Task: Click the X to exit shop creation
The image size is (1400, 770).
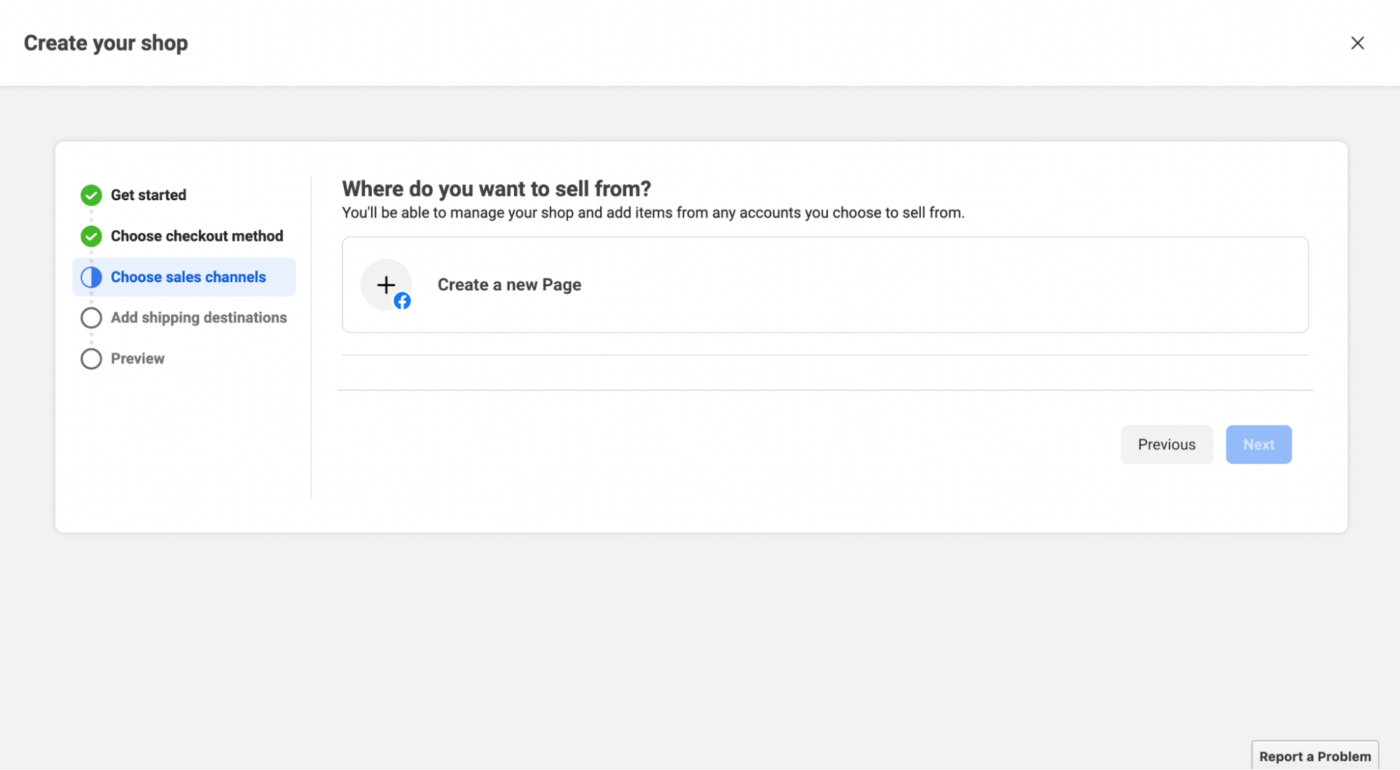Action: 1357,42
